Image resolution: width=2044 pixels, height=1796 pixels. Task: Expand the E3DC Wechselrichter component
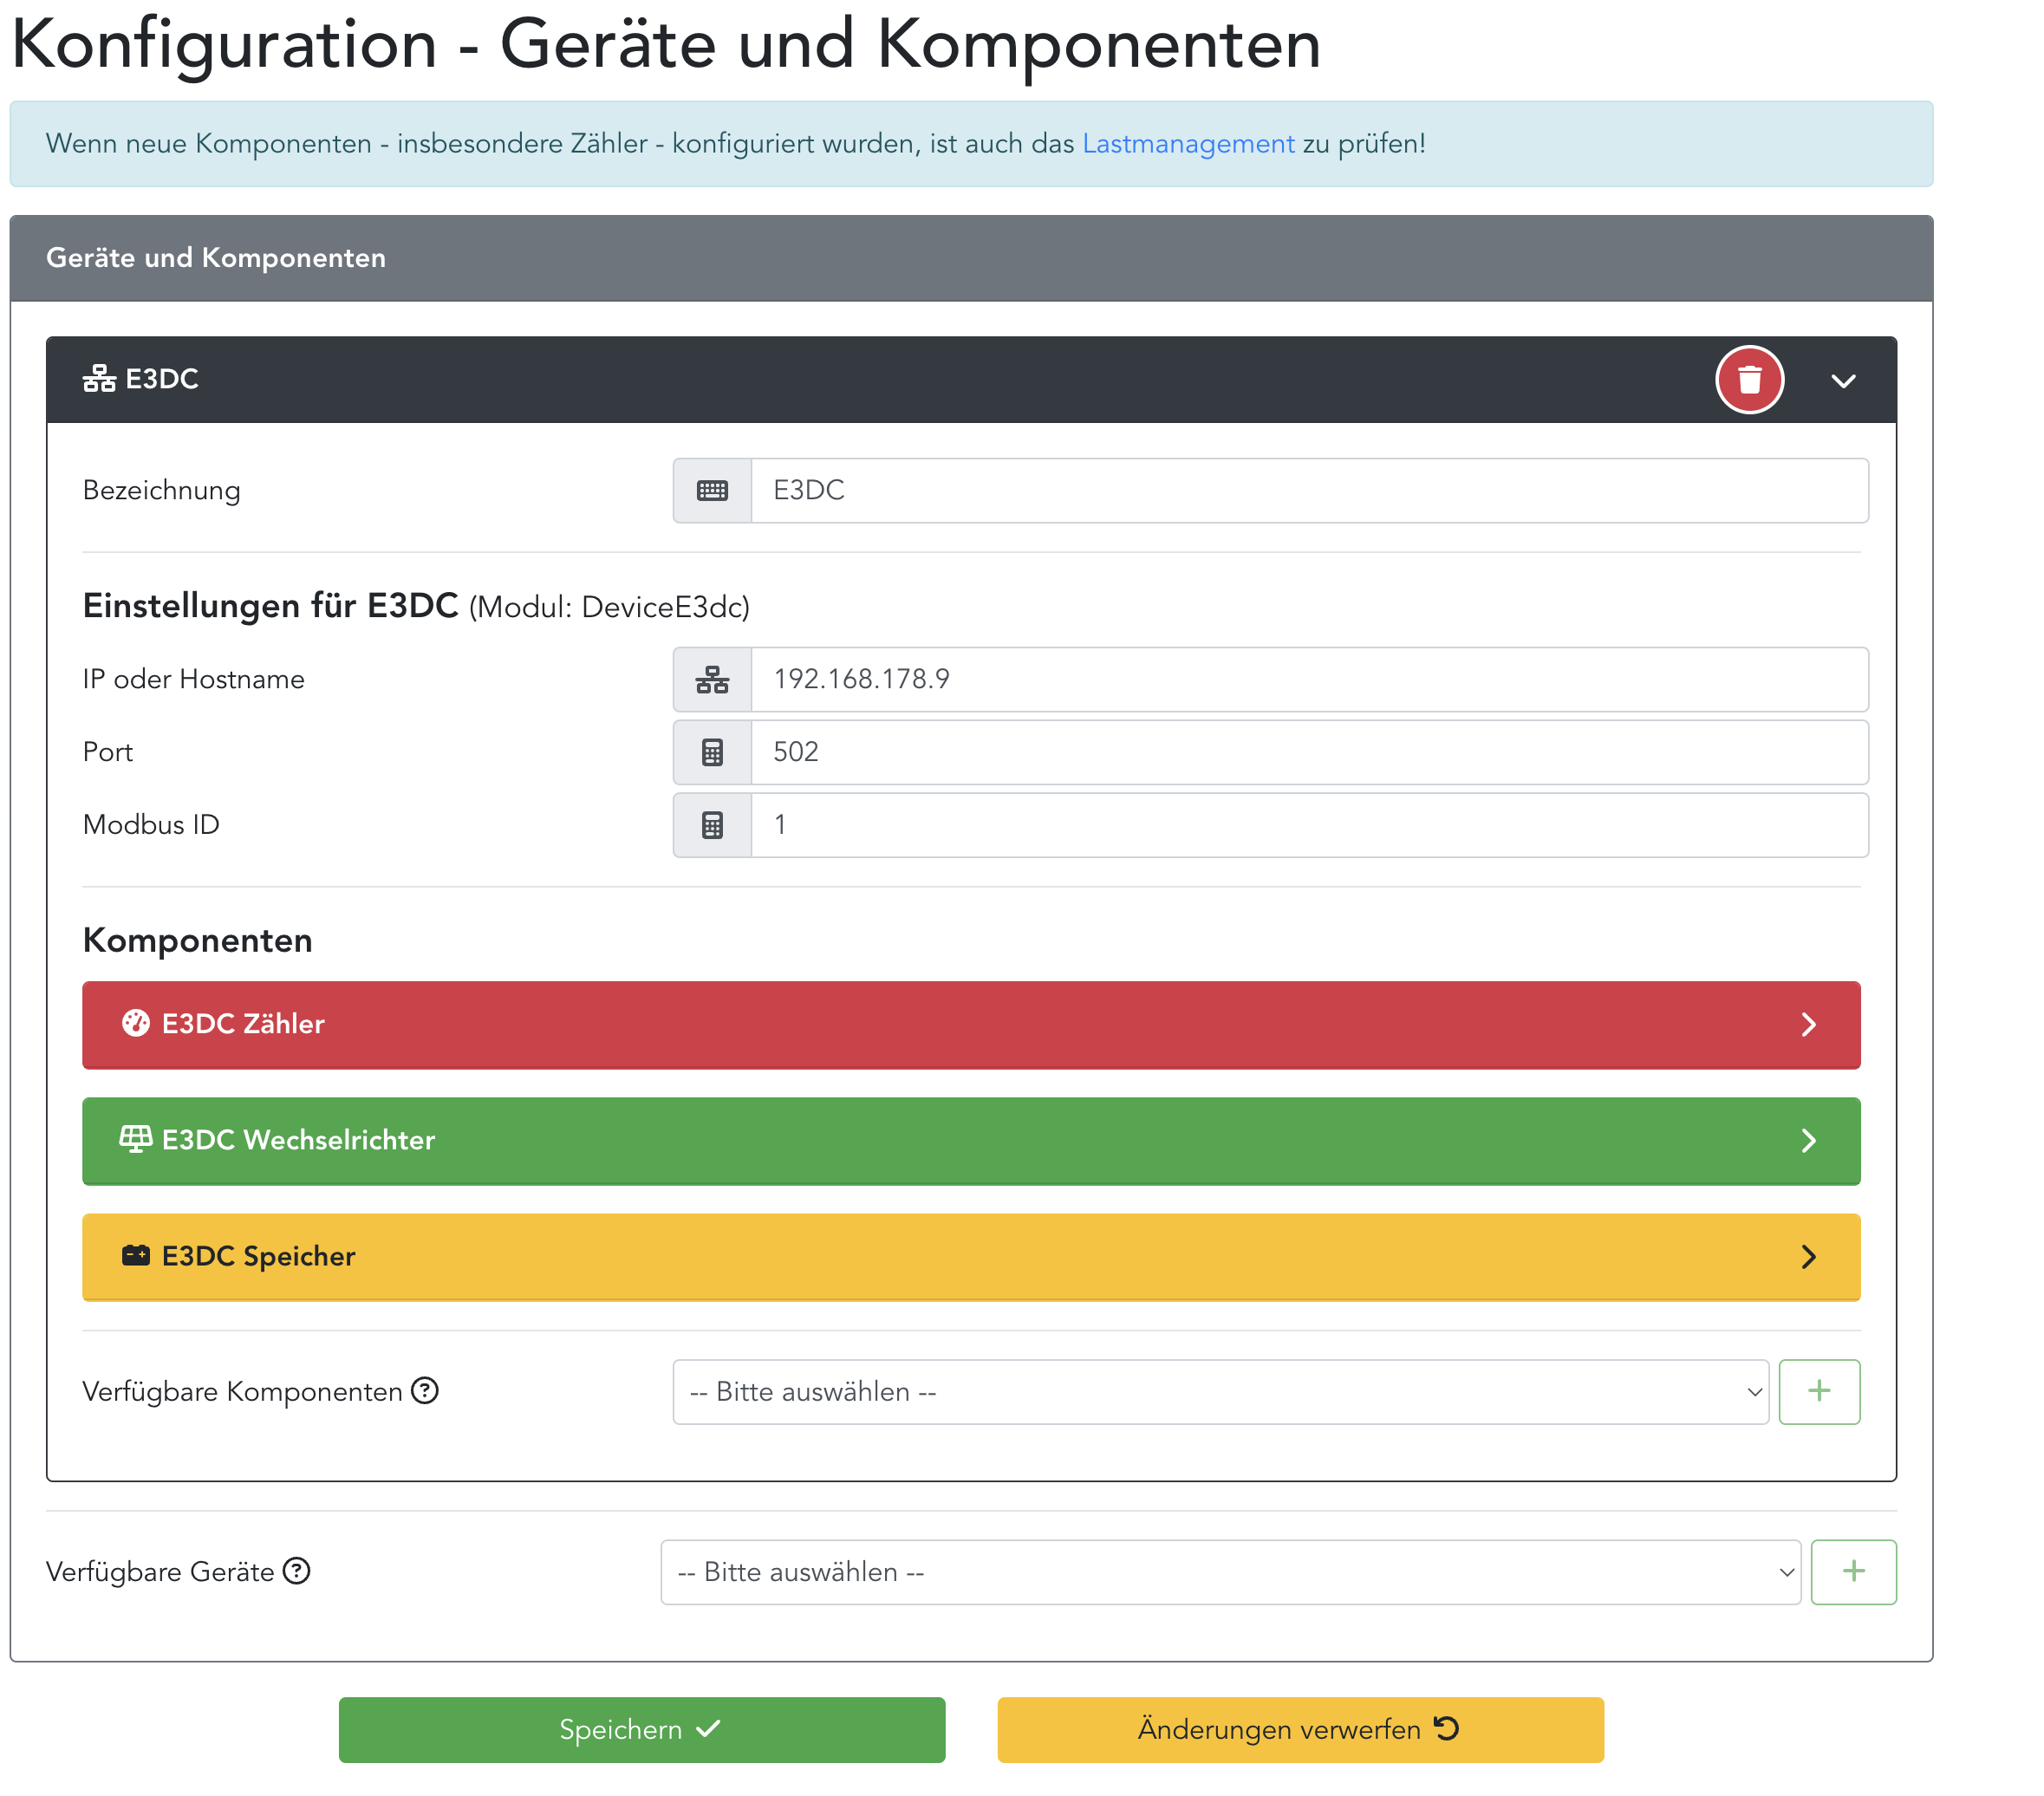[x=970, y=1141]
